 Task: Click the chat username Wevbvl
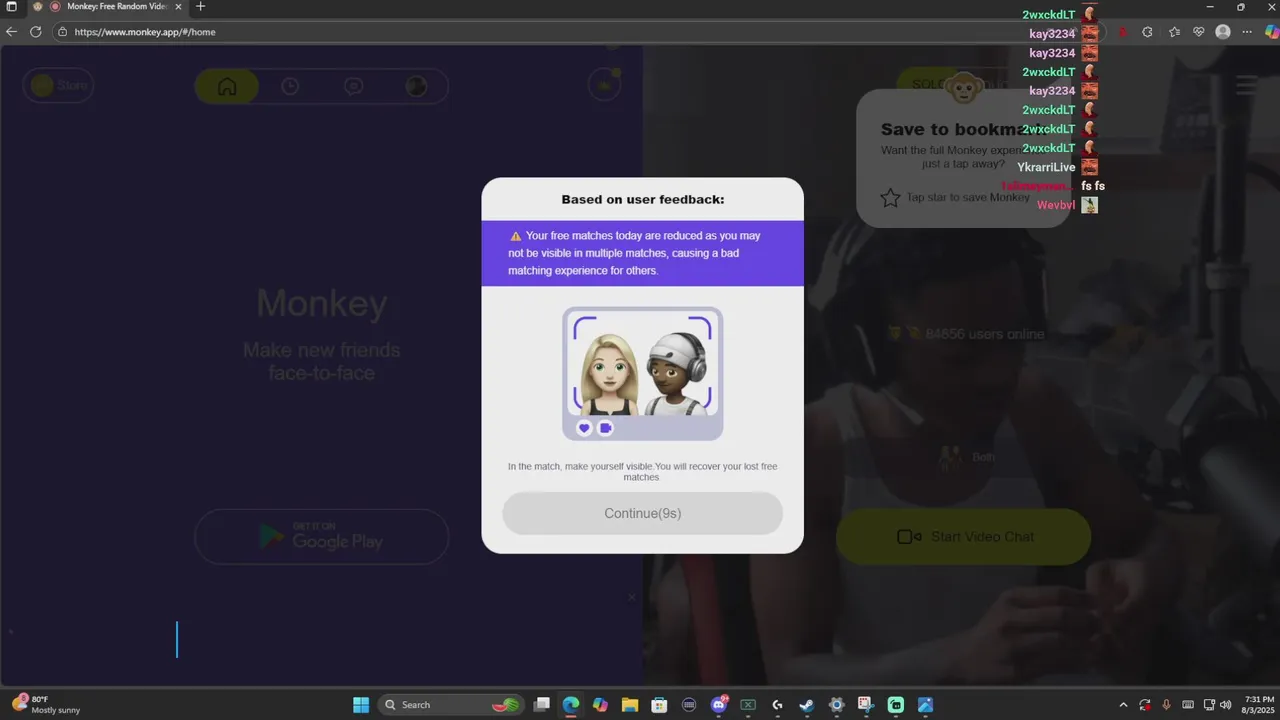[x=1056, y=205]
